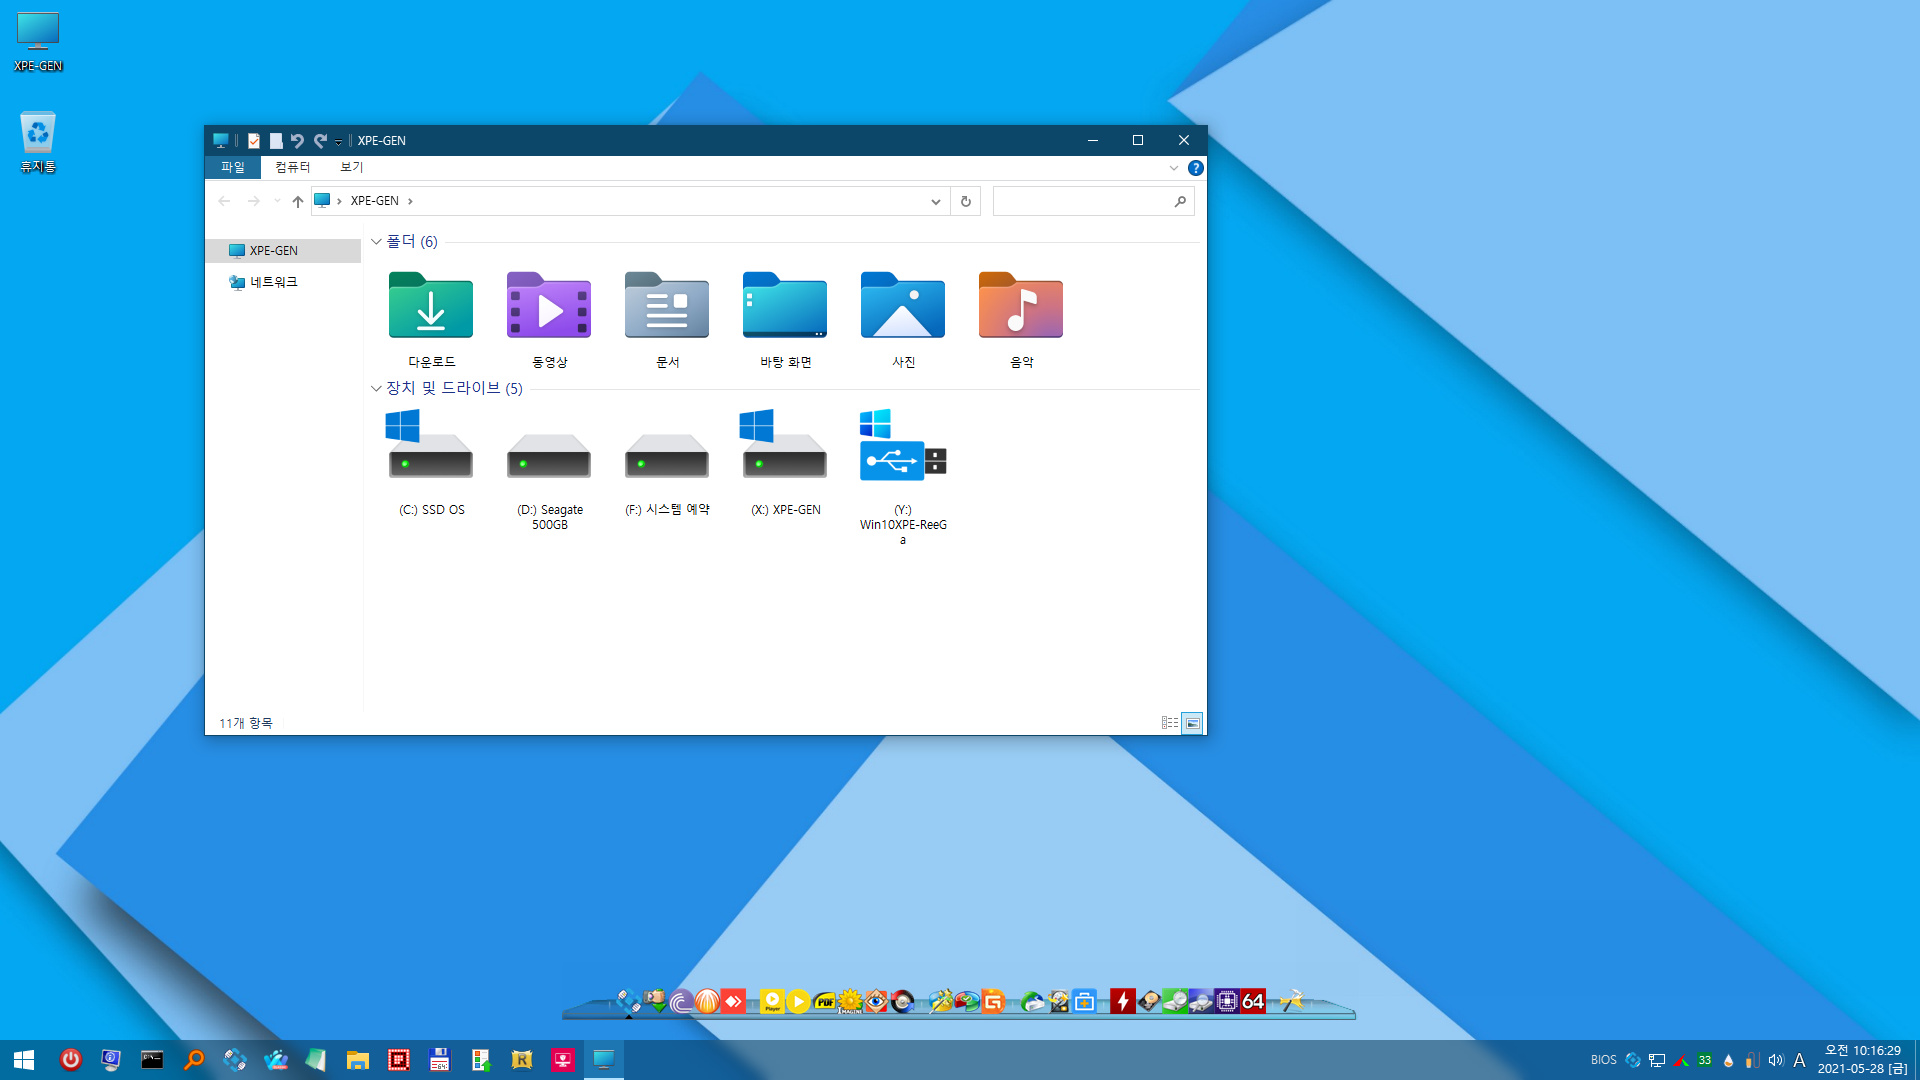This screenshot has height=1080, width=1920.
Task: Click the undo arrow in the title bar
Action: (298, 141)
